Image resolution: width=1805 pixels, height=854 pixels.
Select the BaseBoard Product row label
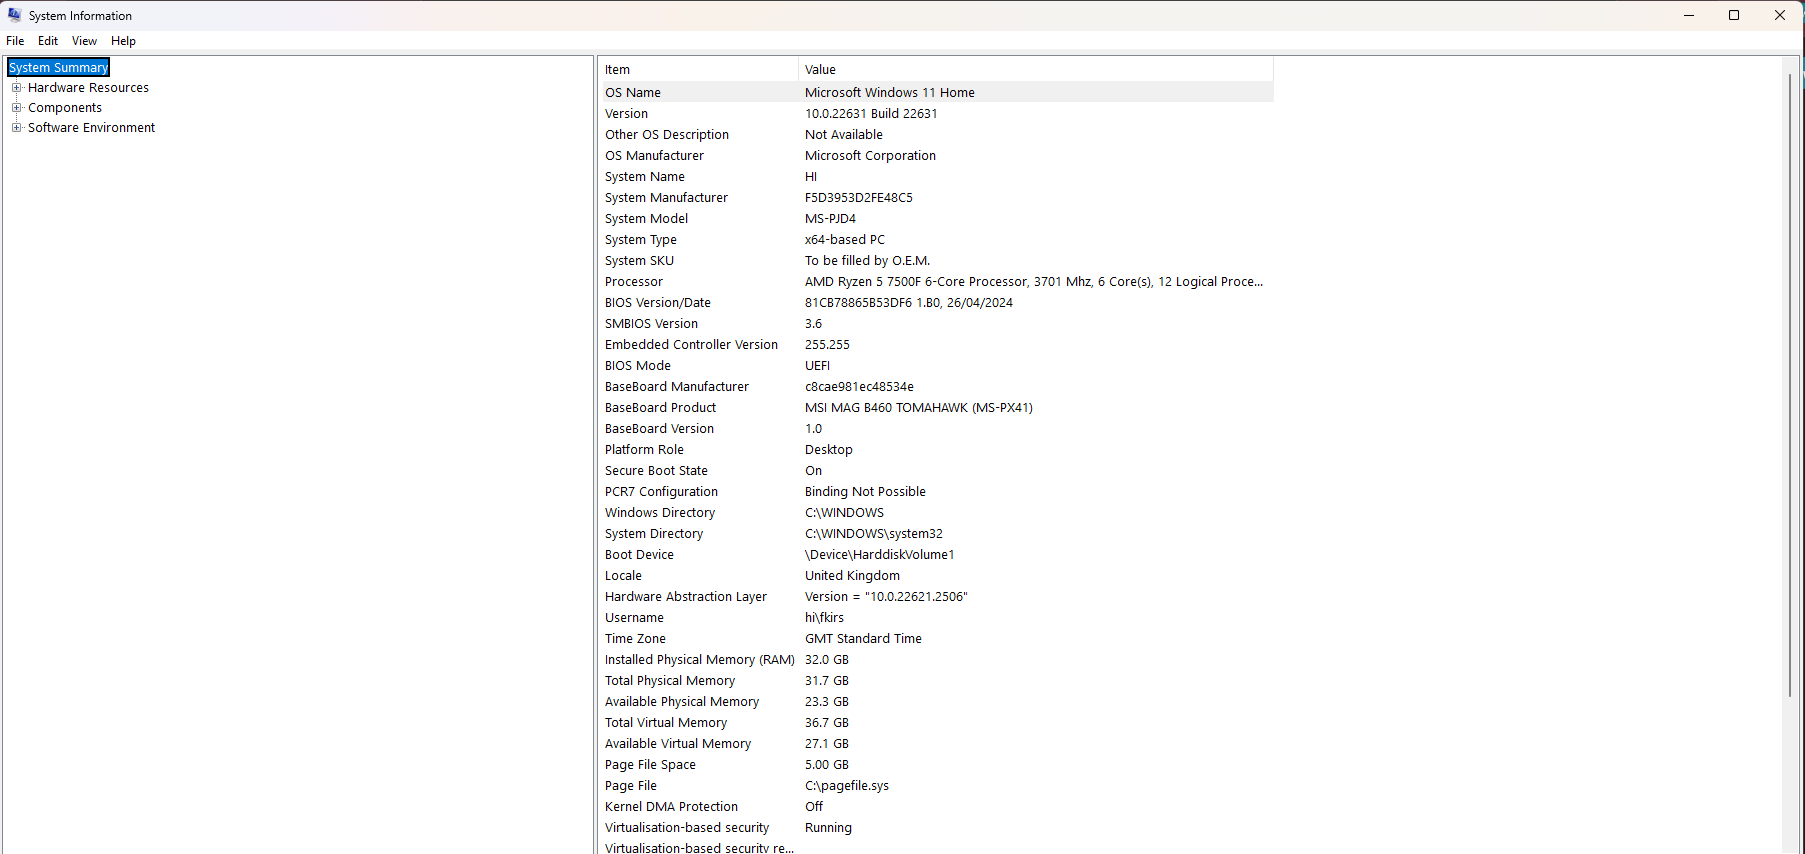pos(660,407)
